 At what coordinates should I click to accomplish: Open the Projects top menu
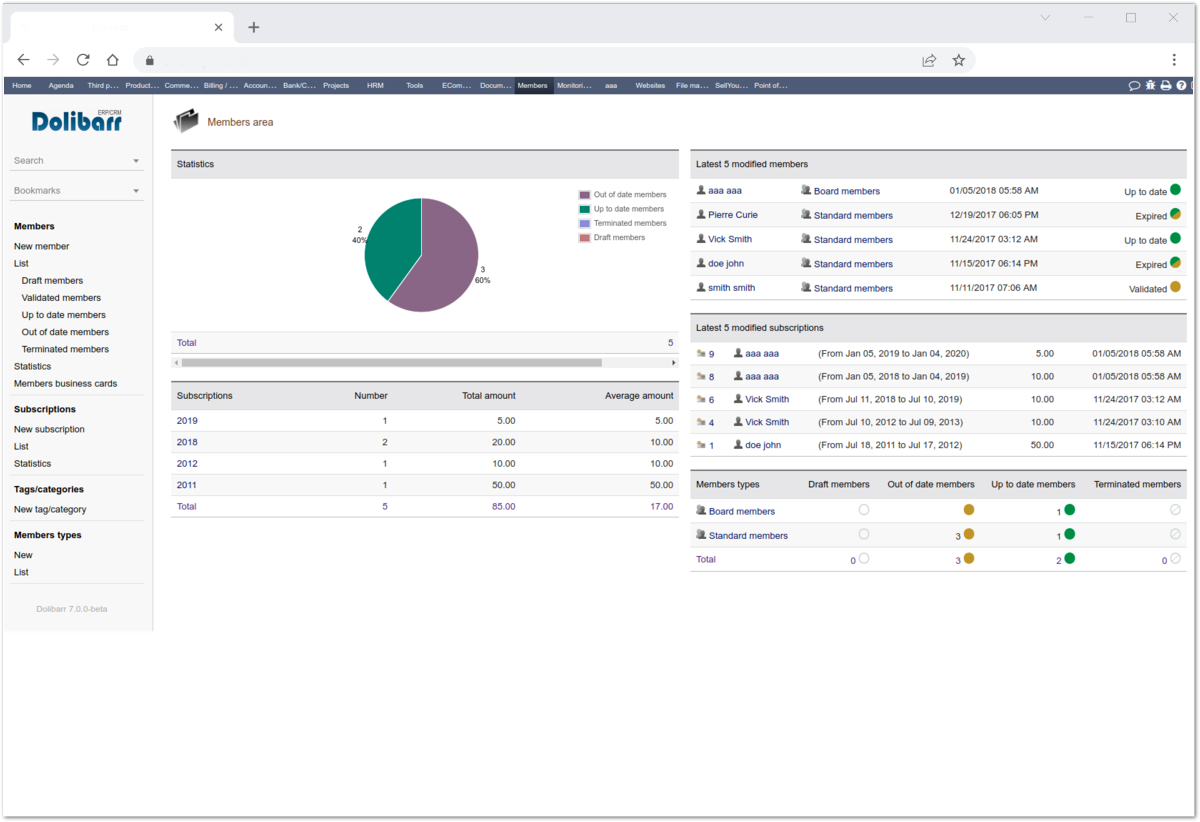(x=336, y=86)
